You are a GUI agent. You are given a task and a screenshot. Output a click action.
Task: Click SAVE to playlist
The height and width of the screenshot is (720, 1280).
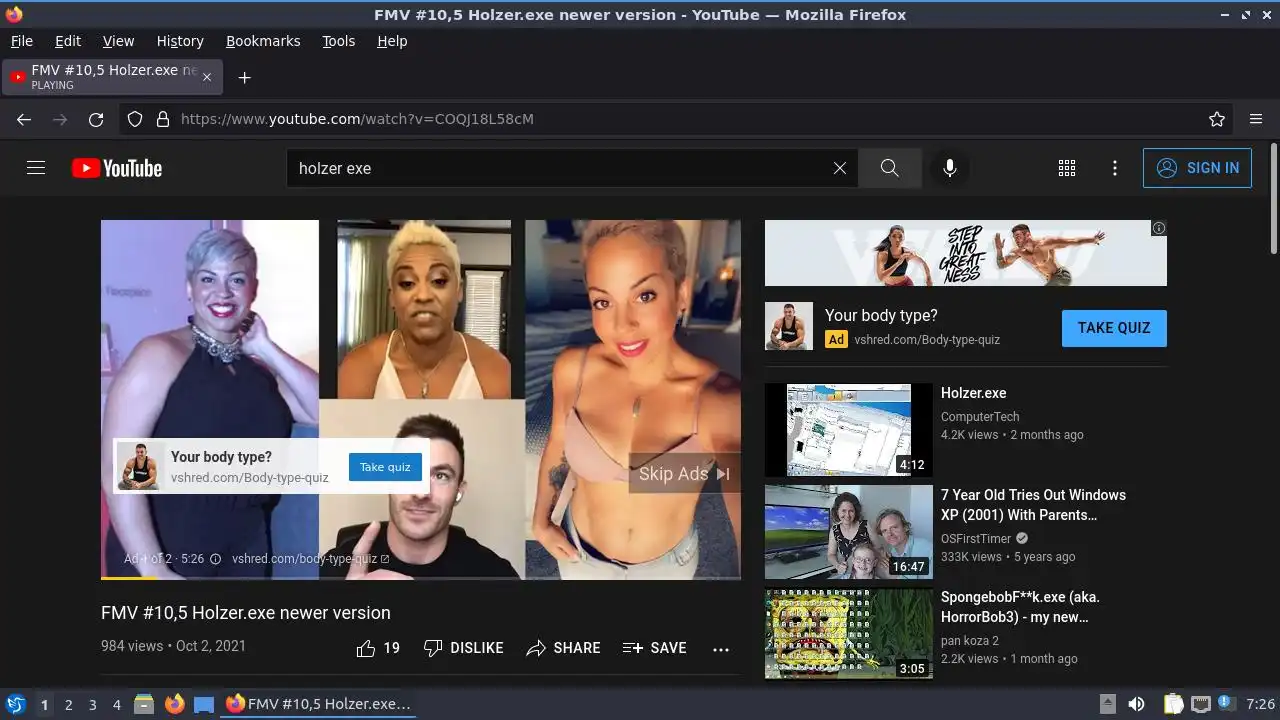[654, 648]
